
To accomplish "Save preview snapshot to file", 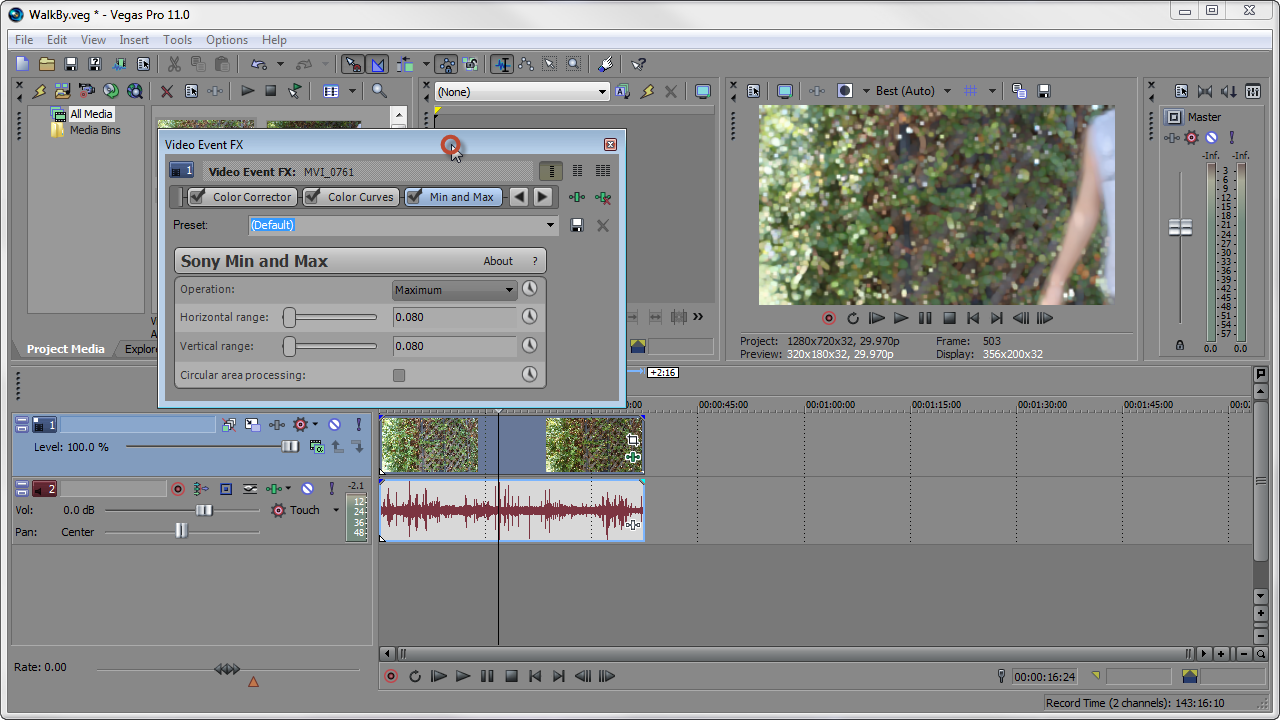I will click(x=1044, y=91).
